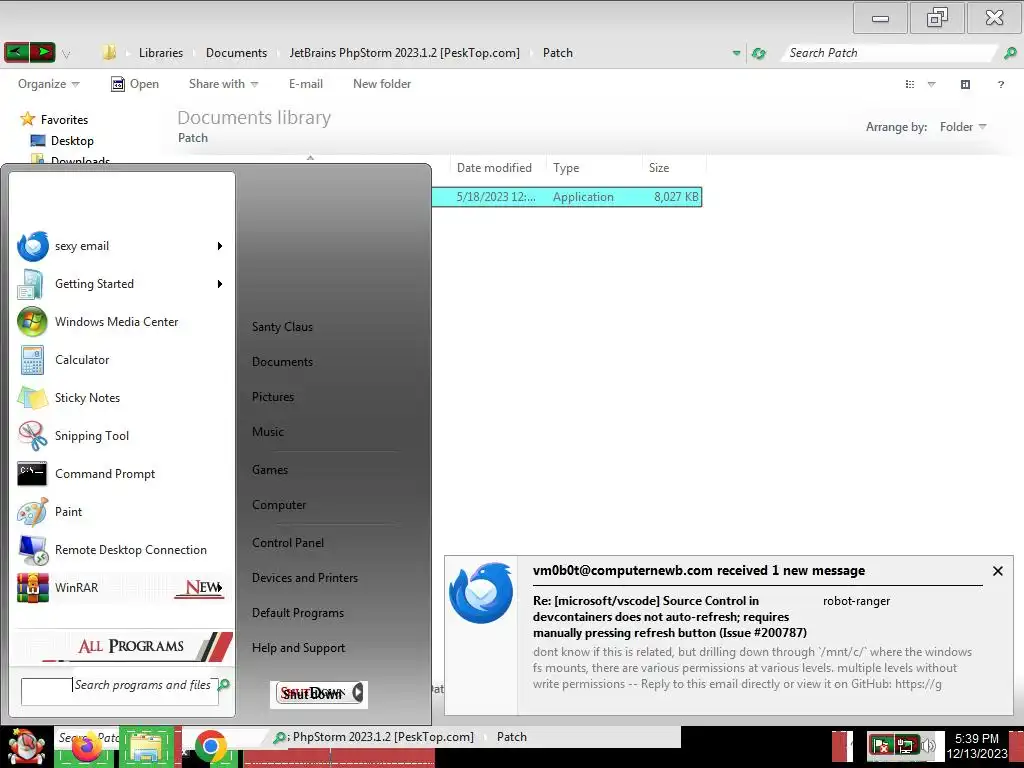Click E-mail in the Explorer toolbar

pos(306,84)
